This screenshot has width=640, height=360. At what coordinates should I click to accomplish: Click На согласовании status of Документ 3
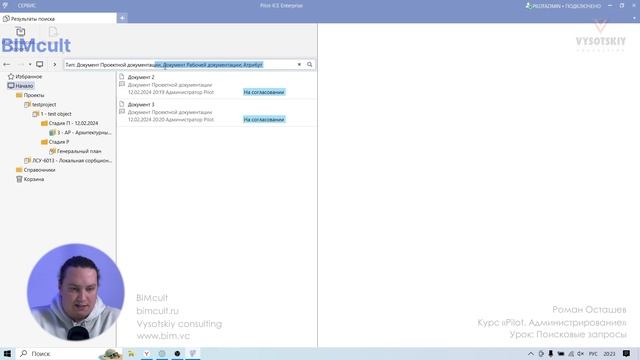[x=264, y=120]
